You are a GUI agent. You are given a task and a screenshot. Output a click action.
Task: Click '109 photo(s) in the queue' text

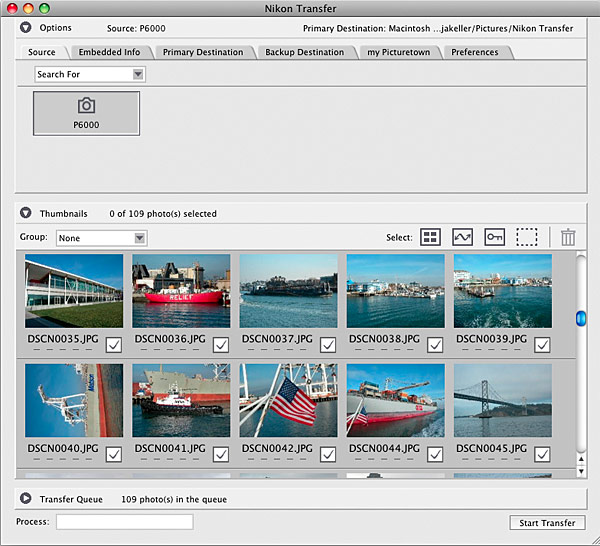coord(174,499)
